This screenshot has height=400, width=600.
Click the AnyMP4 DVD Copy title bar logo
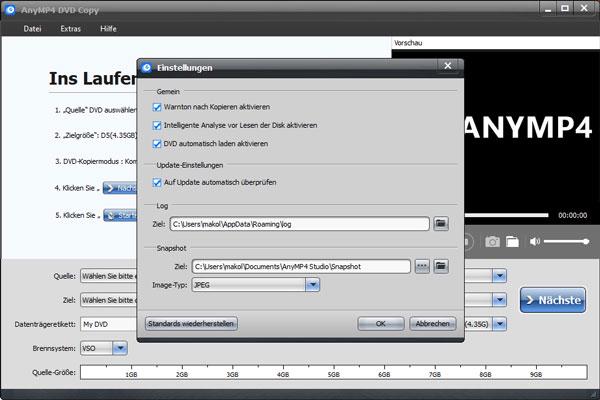pyautogui.click(x=10, y=9)
